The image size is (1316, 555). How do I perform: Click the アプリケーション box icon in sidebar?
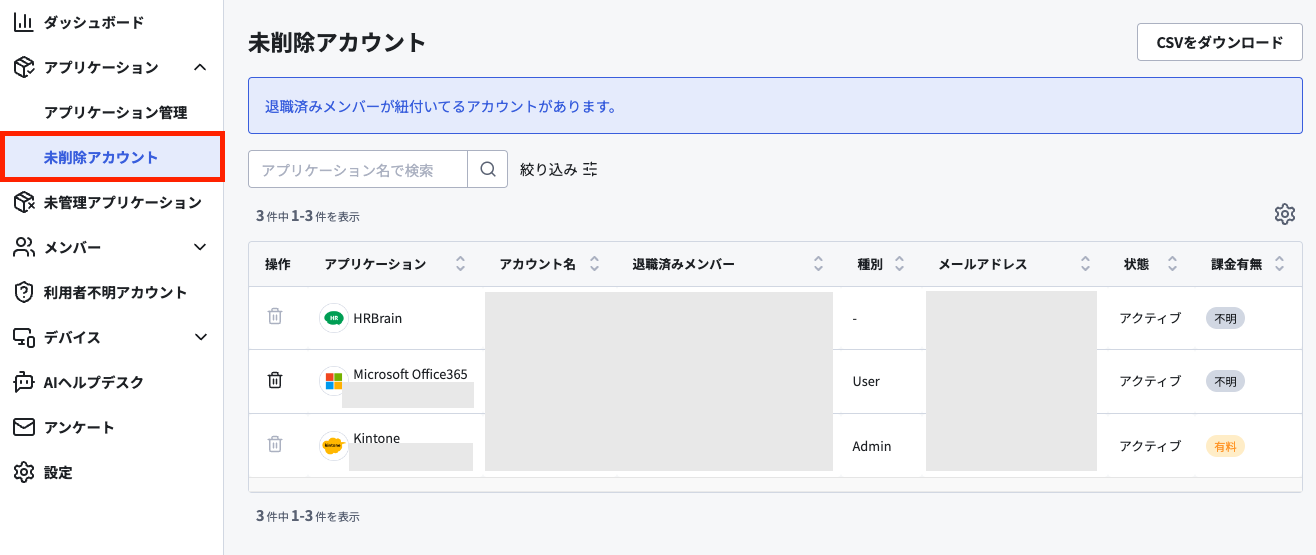pyautogui.click(x=24, y=67)
